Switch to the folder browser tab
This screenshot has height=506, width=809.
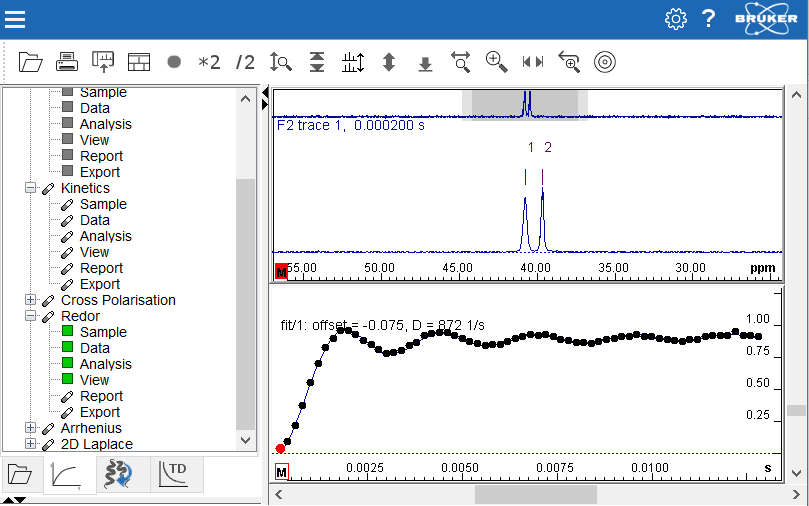click(20, 474)
